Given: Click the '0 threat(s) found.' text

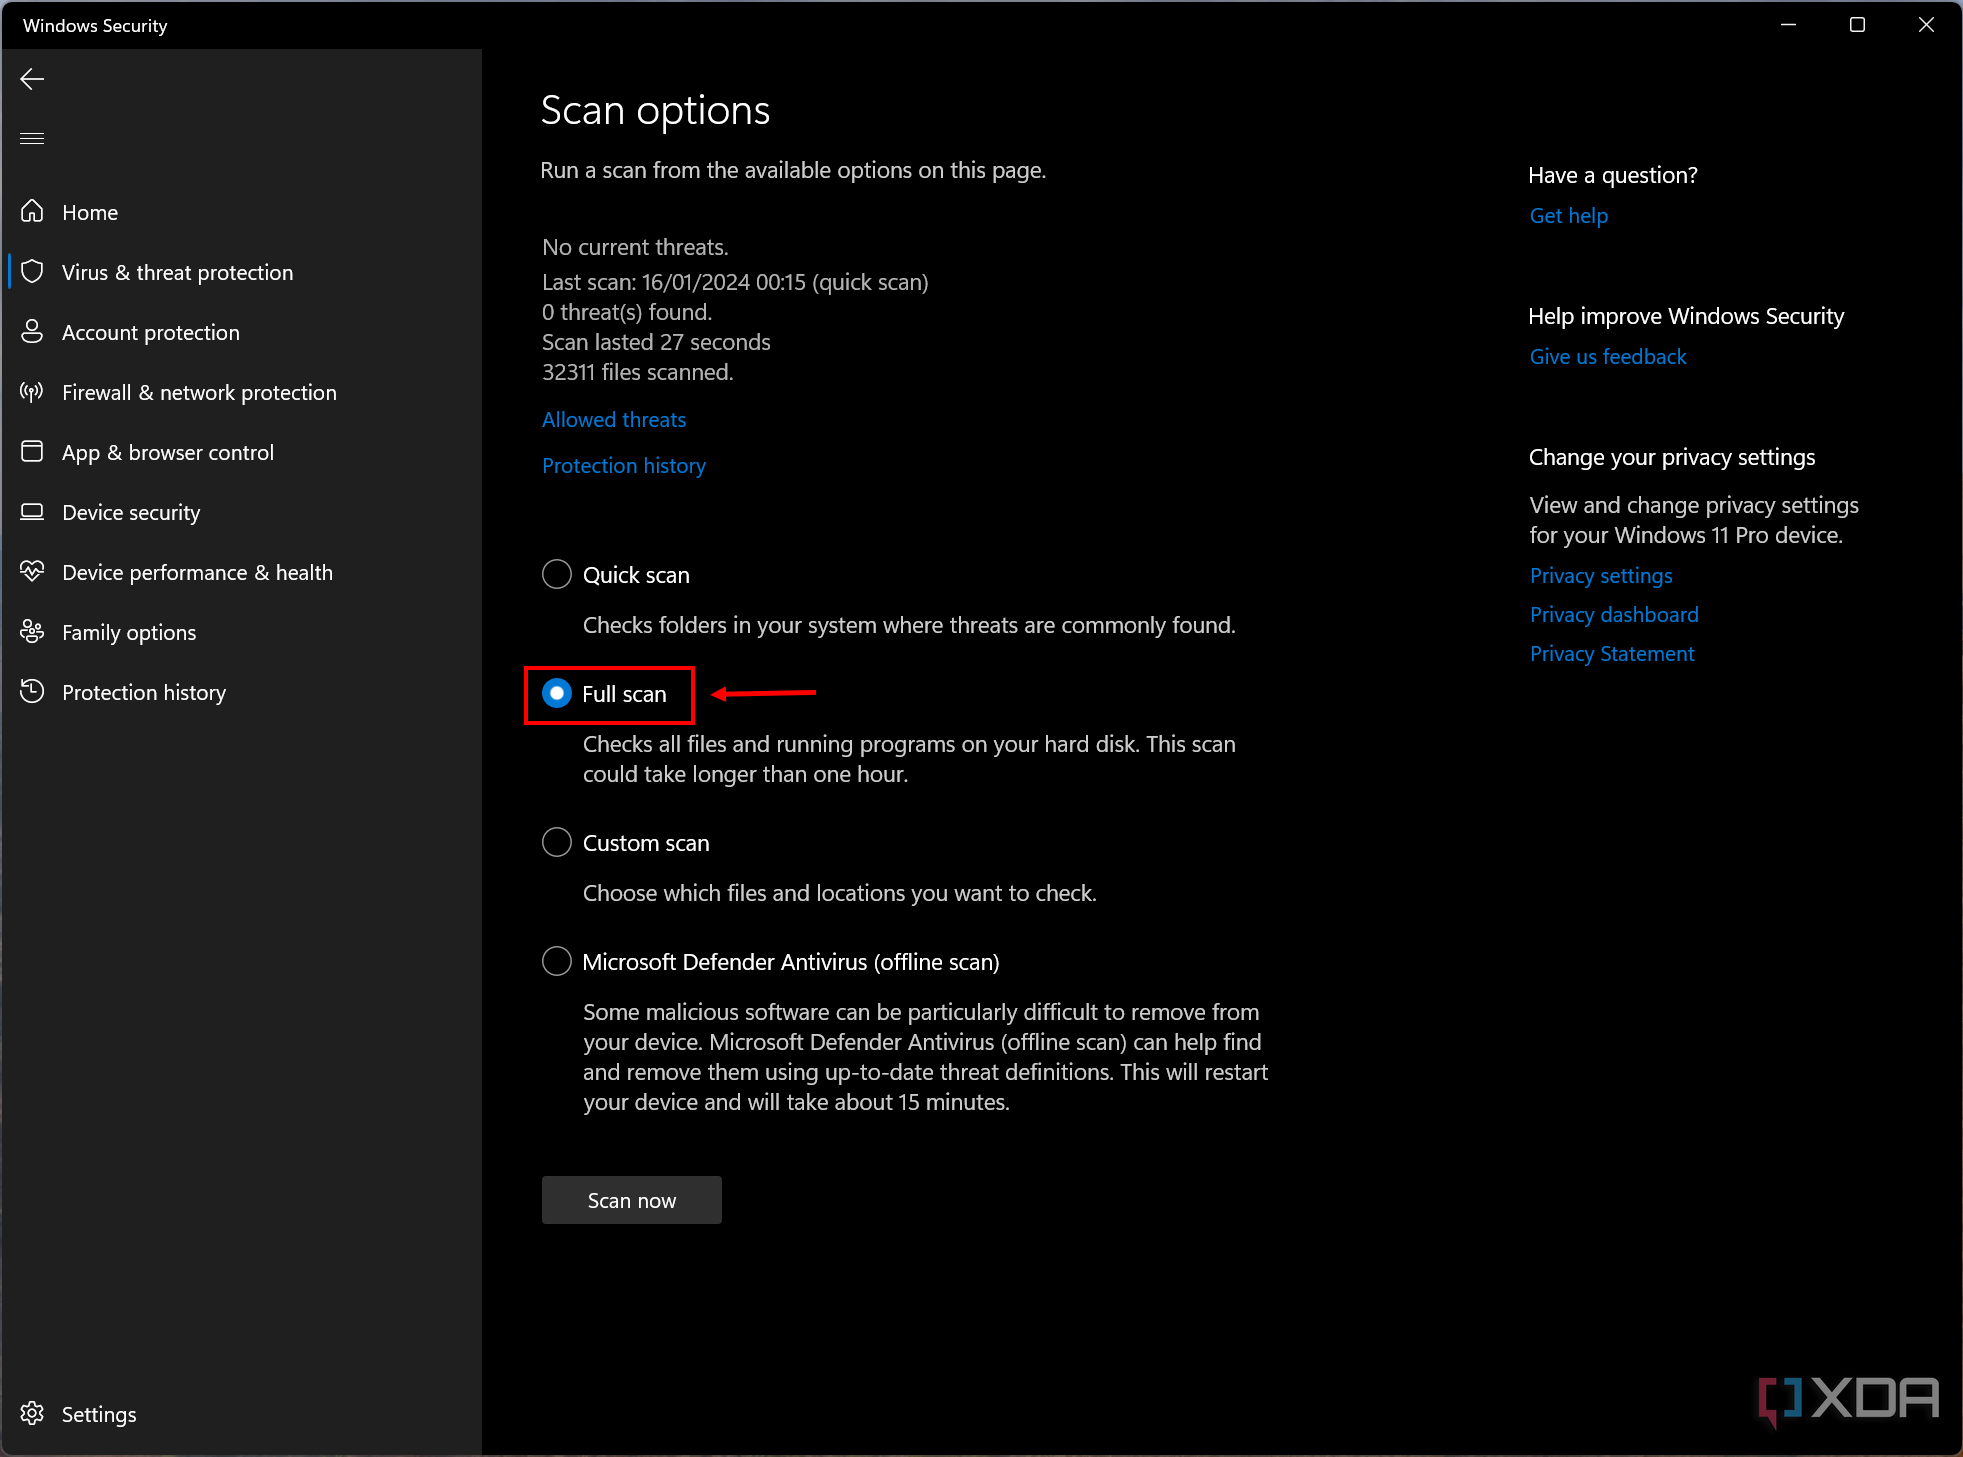Looking at the screenshot, I should pos(627,312).
